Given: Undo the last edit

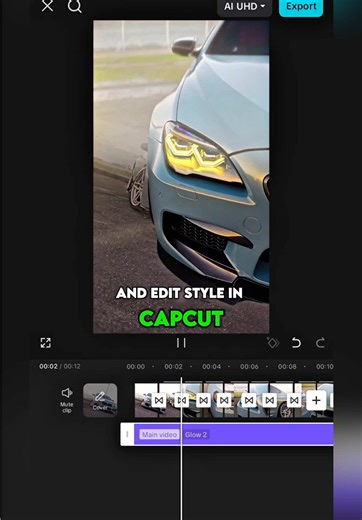Looking at the screenshot, I should (296, 343).
